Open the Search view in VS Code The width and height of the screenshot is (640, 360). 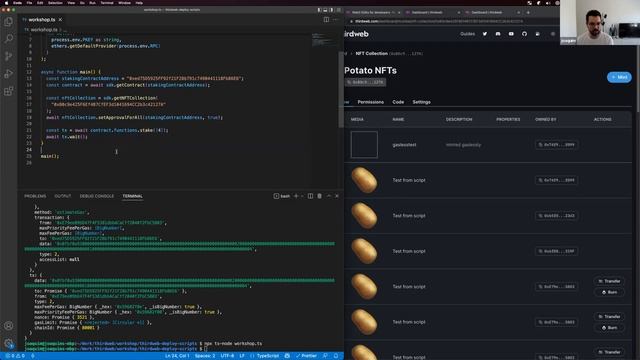pyautogui.click(x=8, y=39)
